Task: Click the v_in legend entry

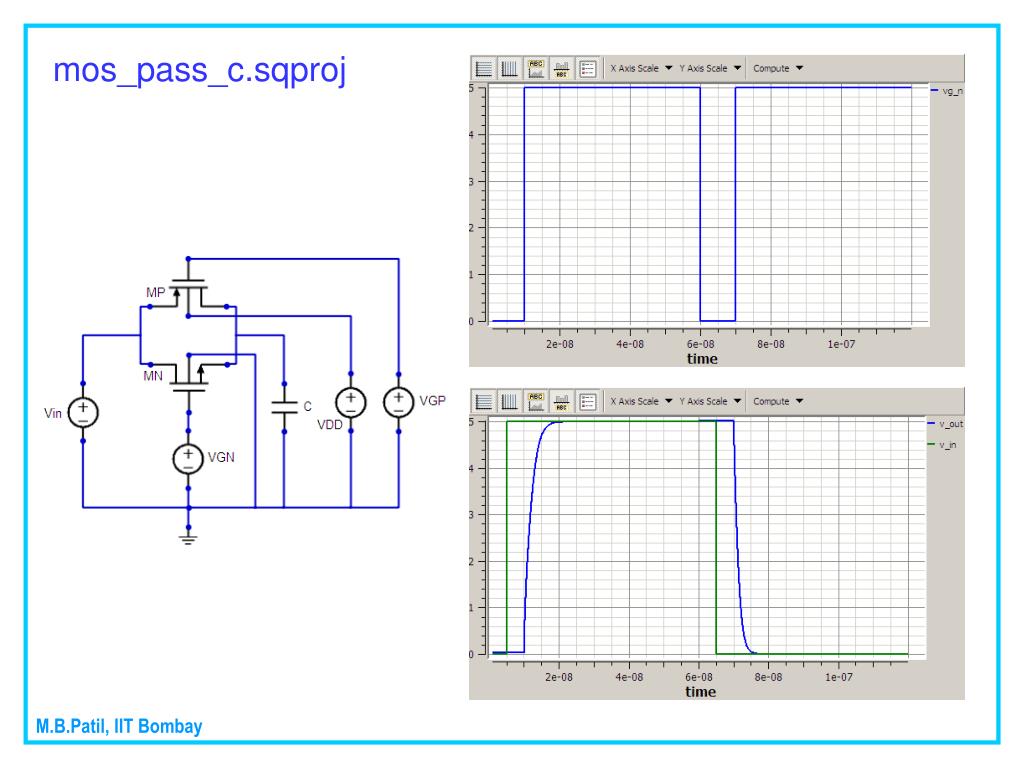Action: coord(942,445)
